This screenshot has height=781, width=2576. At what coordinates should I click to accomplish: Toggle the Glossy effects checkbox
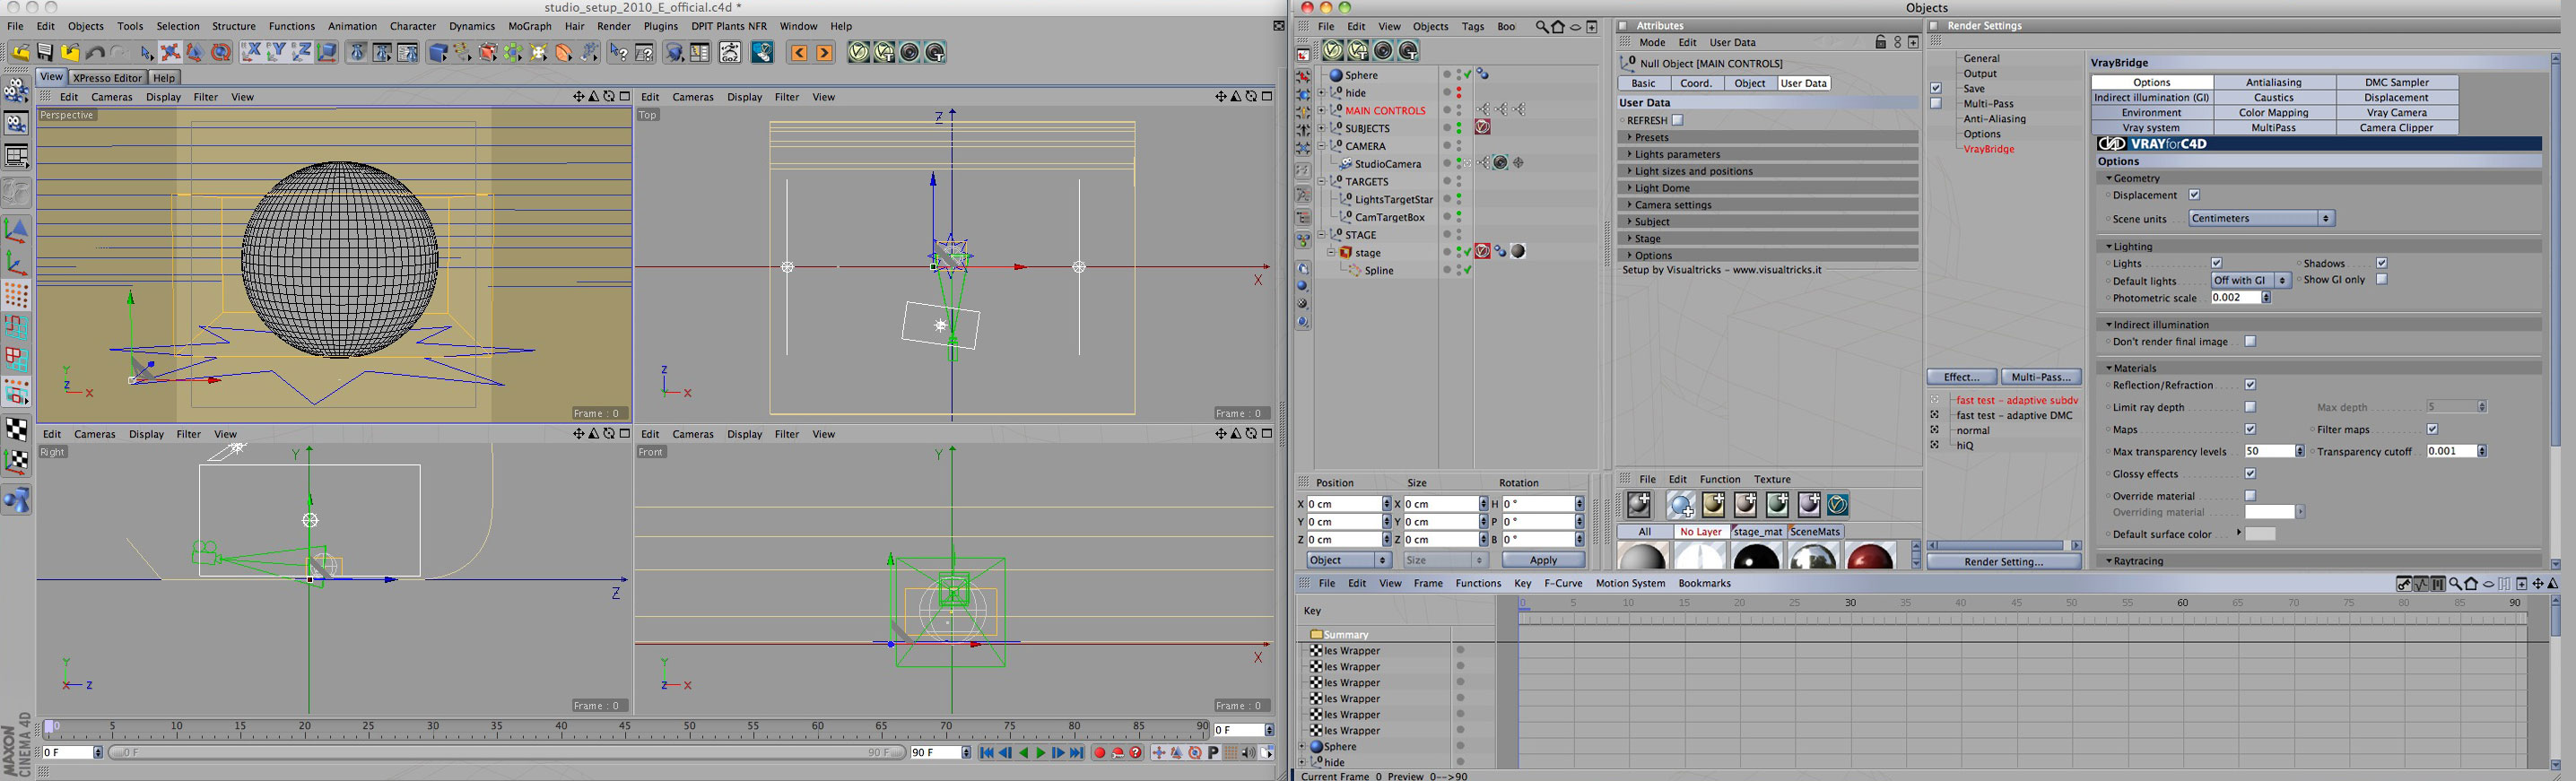(x=2250, y=474)
